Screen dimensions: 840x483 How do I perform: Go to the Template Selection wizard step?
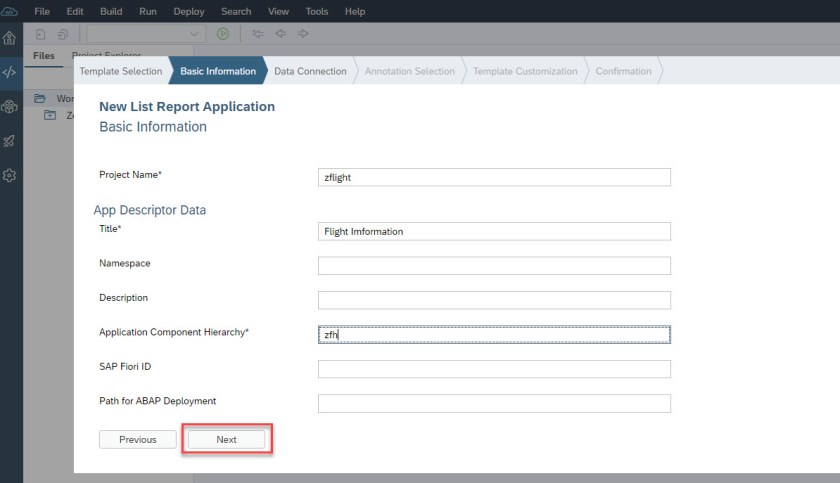(x=120, y=71)
